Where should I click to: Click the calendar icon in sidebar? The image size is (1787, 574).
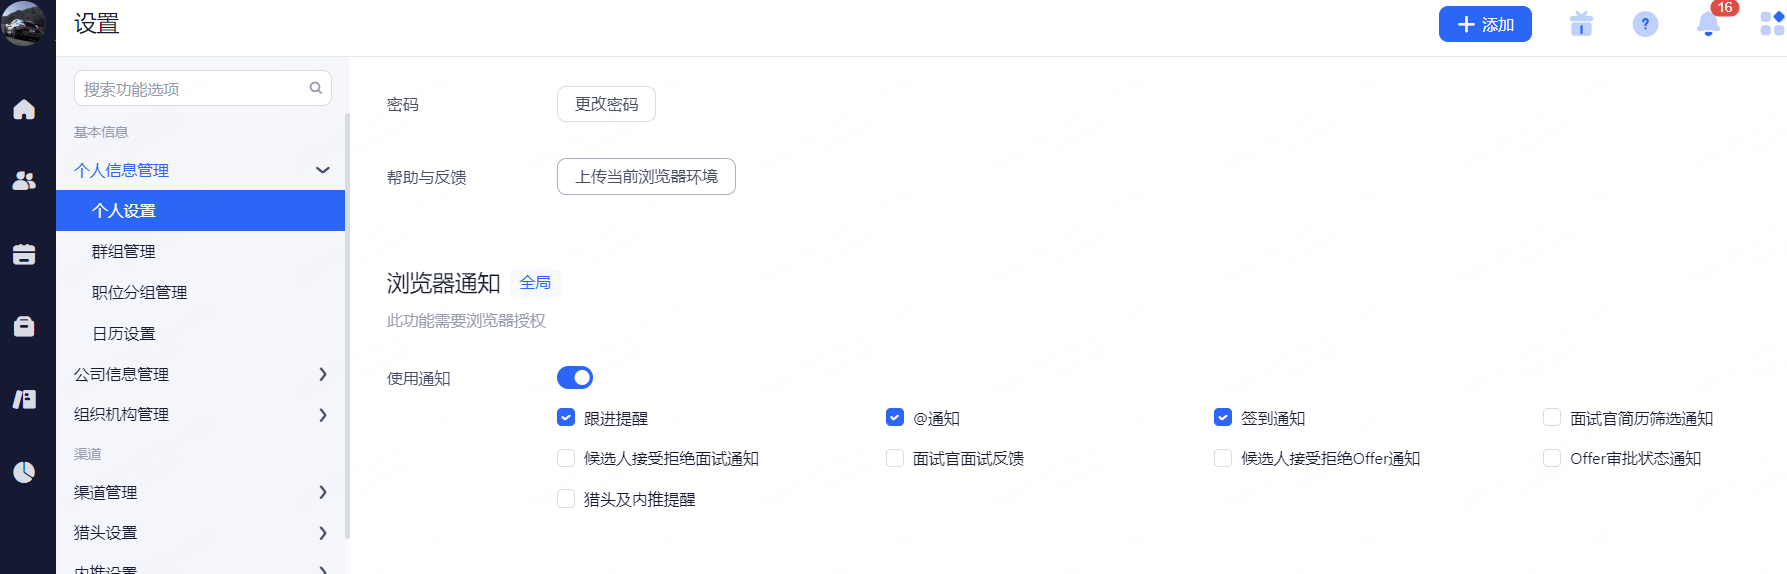pos(24,255)
